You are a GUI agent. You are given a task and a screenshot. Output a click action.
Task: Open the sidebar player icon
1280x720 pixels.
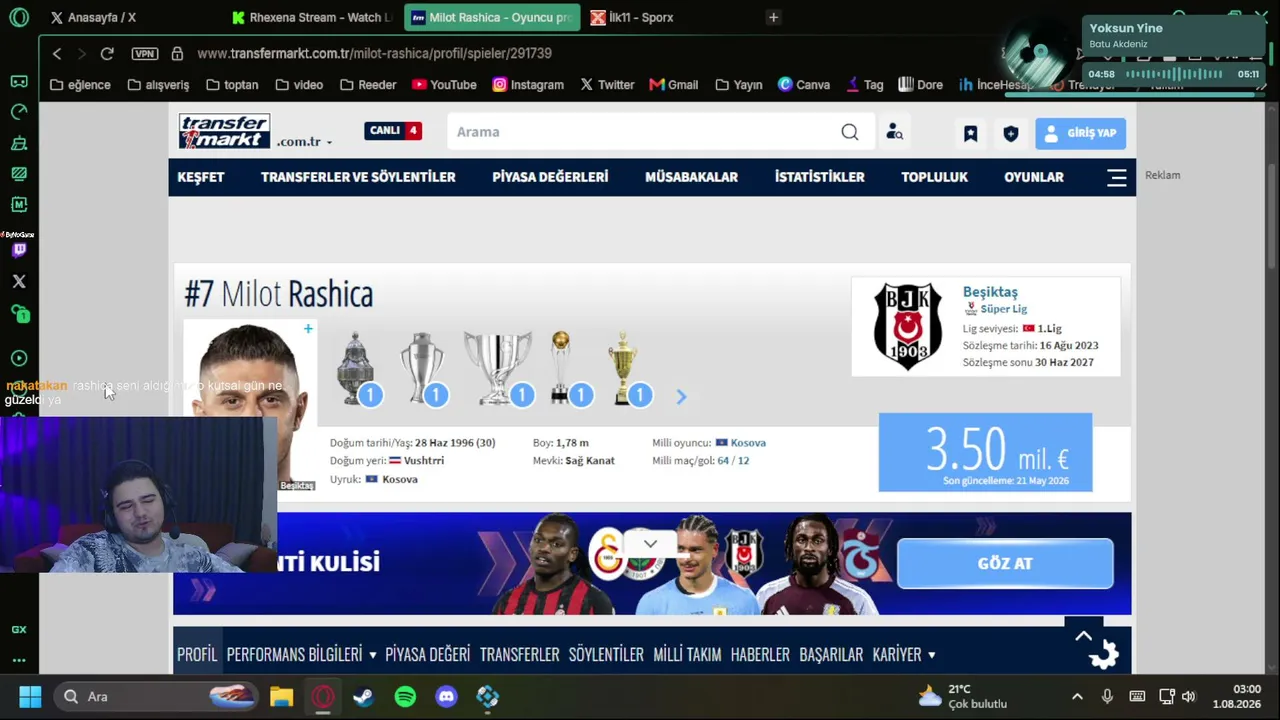(x=19, y=358)
